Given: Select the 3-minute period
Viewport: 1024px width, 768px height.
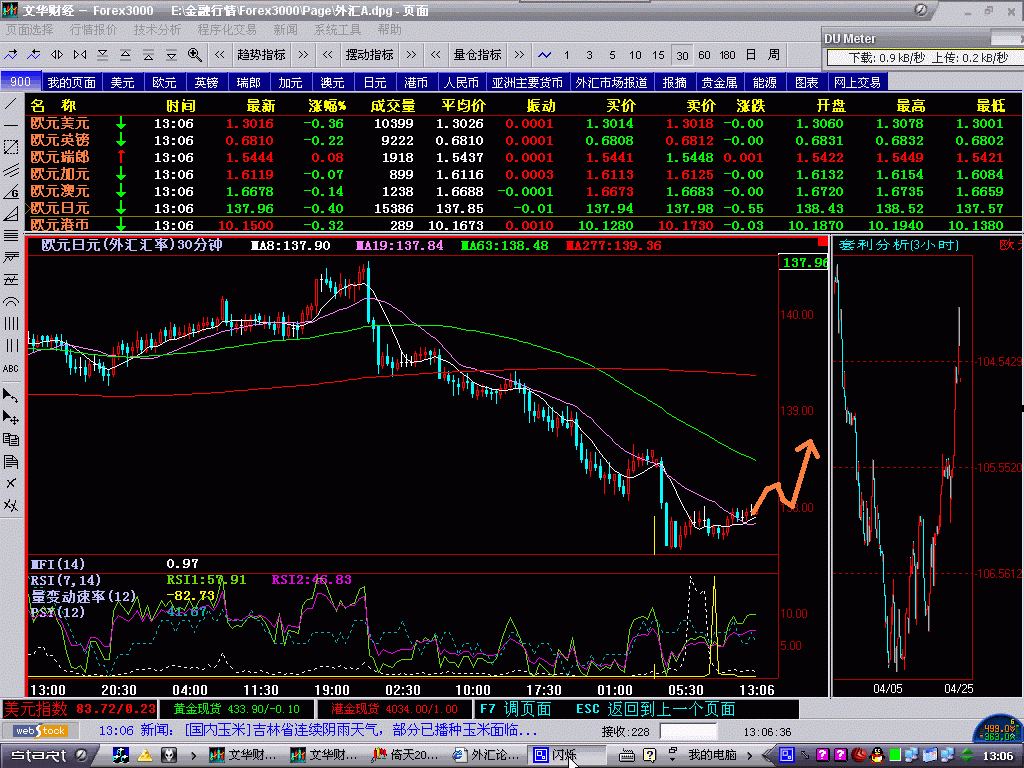Looking at the screenshot, I should pyautogui.click(x=589, y=56).
